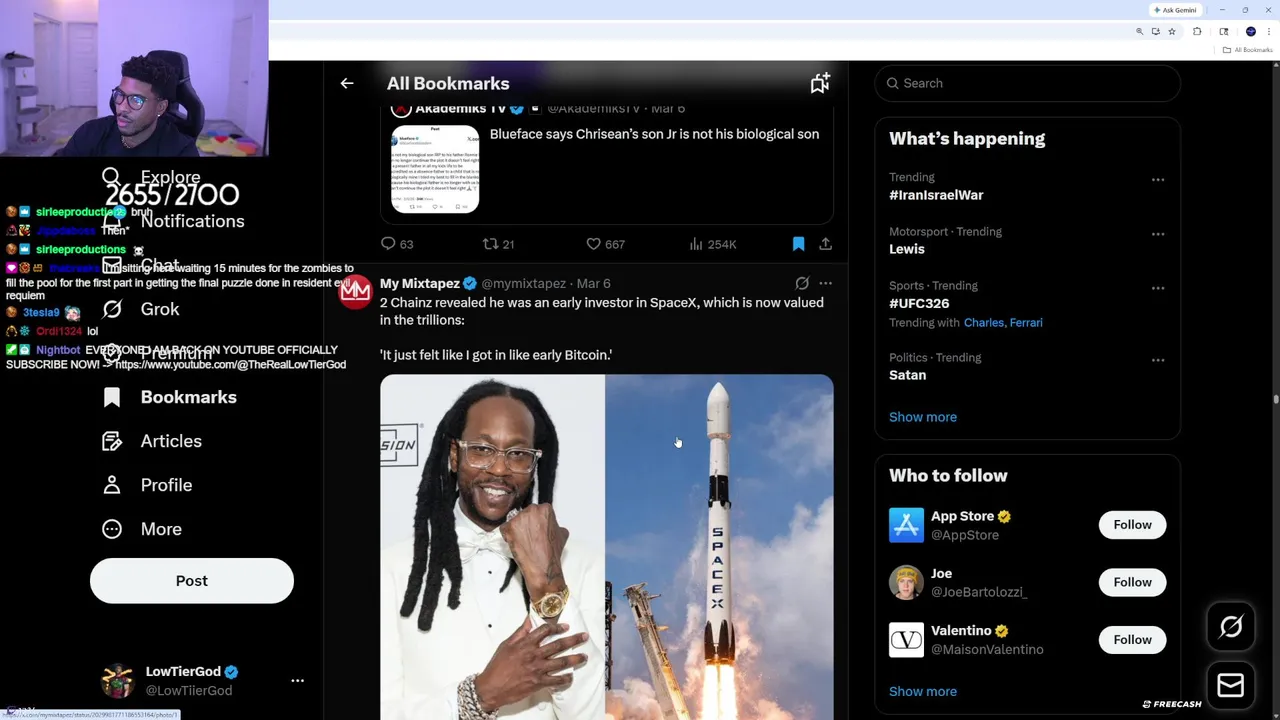Image resolution: width=1280 pixels, height=720 pixels.
Task: Repost the Akademiks post with 21 reposts
Action: [498, 244]
